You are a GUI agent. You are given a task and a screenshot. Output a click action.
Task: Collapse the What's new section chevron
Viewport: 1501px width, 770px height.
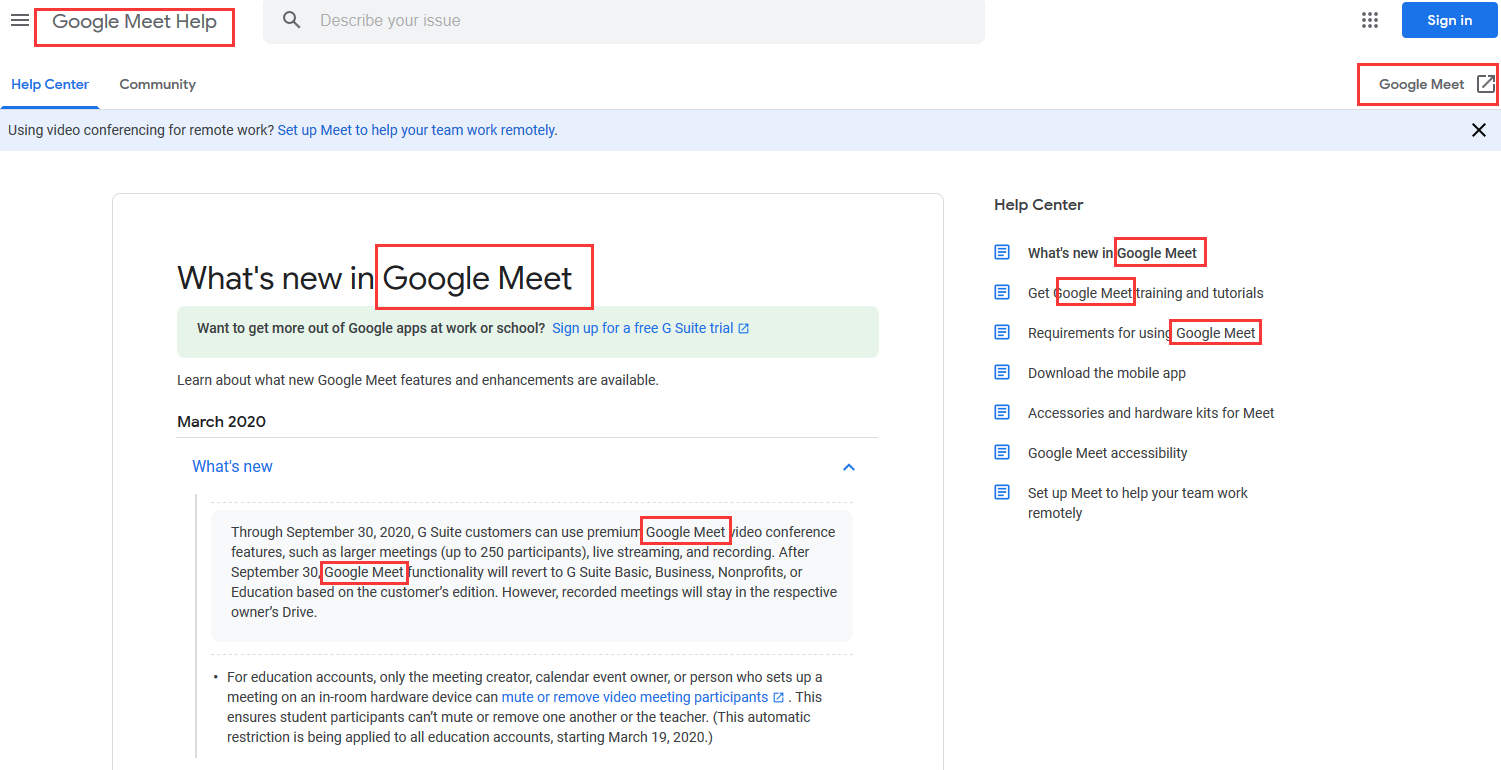[849, 467]
